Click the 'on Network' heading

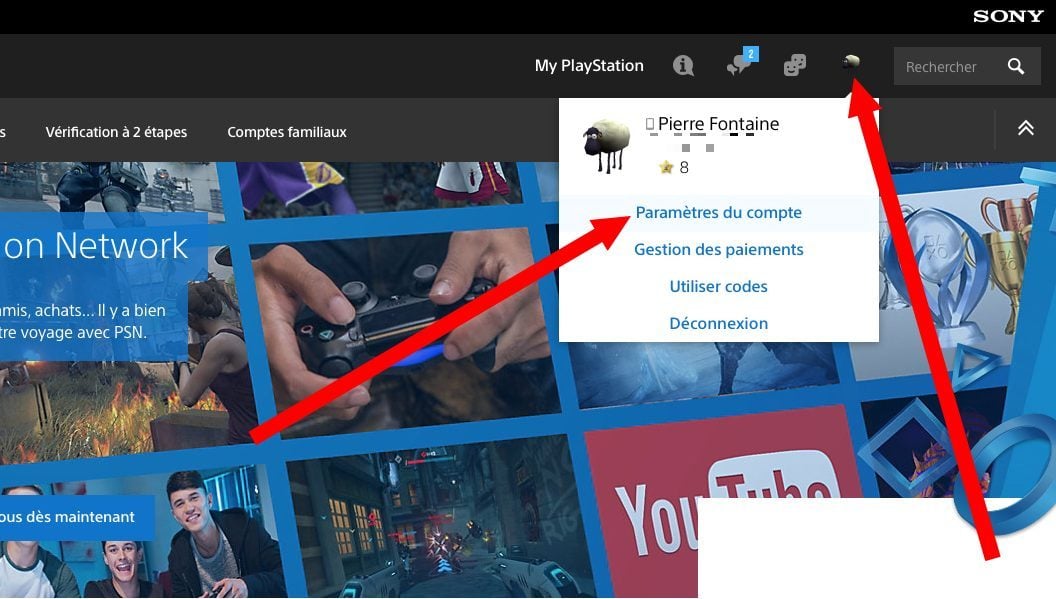pos(94,245)
